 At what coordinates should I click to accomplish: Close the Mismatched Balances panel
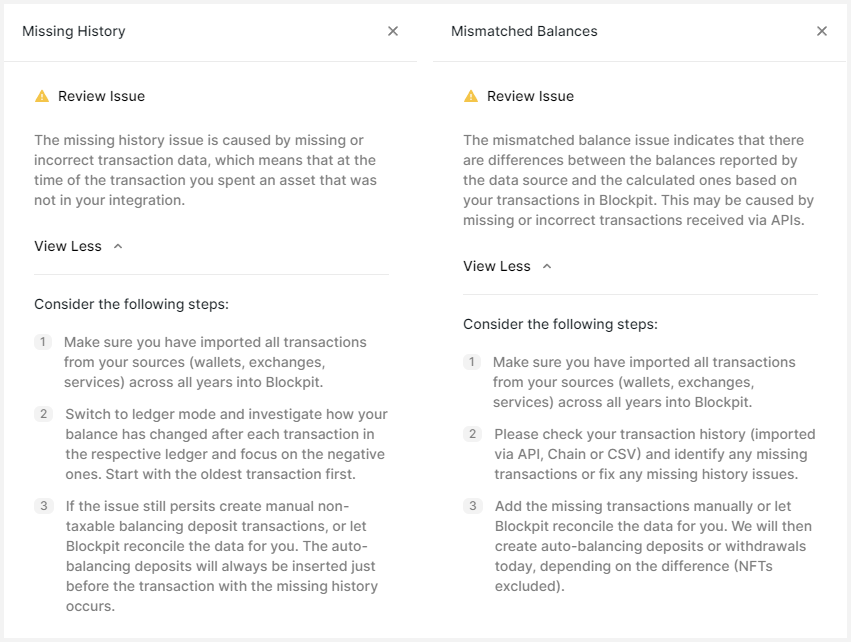pyautogui.click(x=822, y=31)
